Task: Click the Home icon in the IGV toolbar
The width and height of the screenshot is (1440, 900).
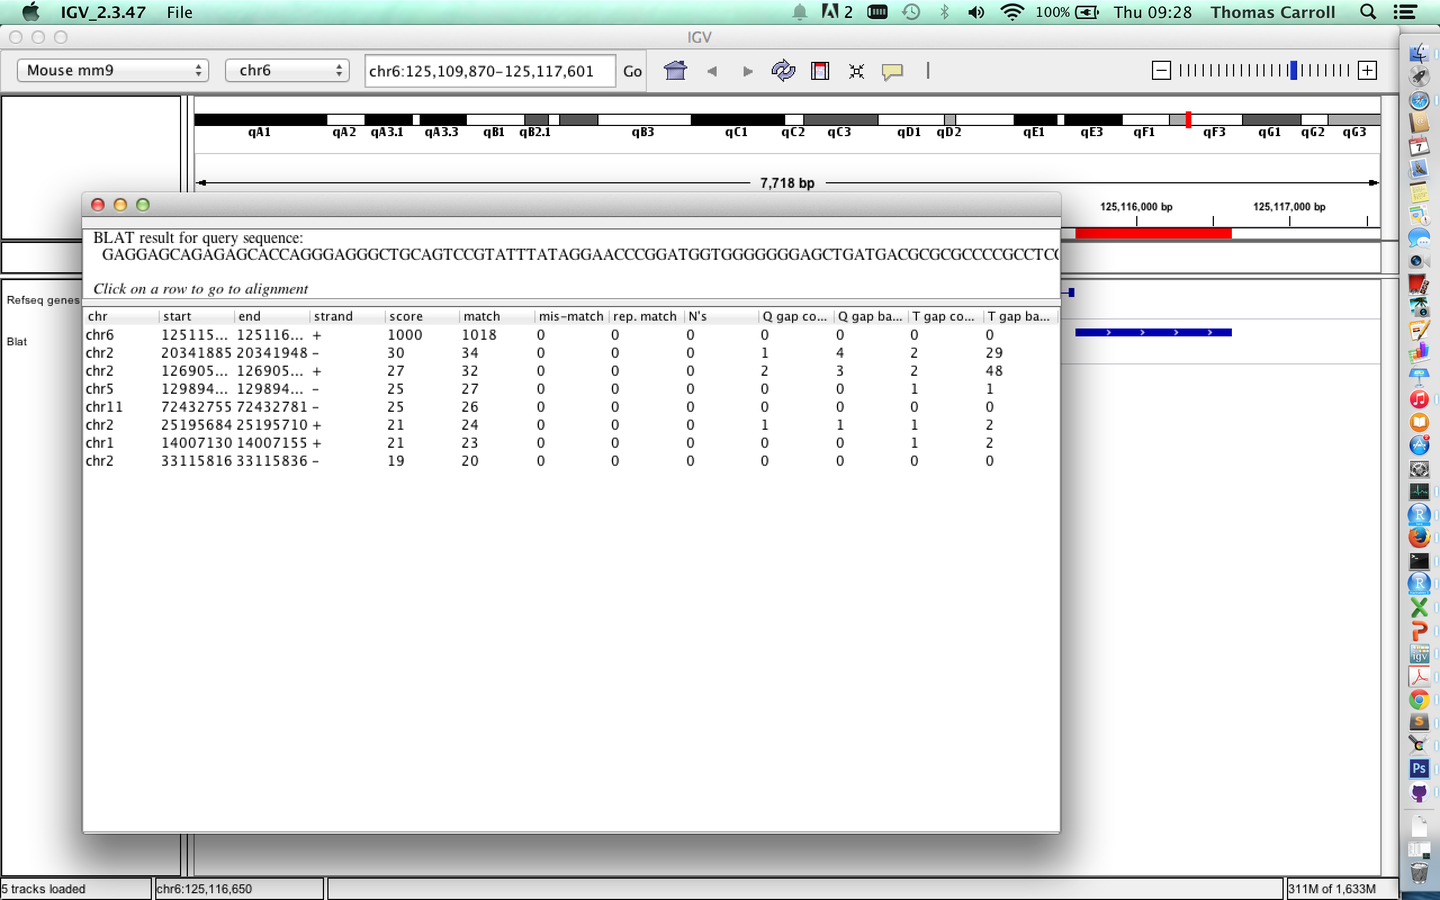Action: tap(676, 70)
